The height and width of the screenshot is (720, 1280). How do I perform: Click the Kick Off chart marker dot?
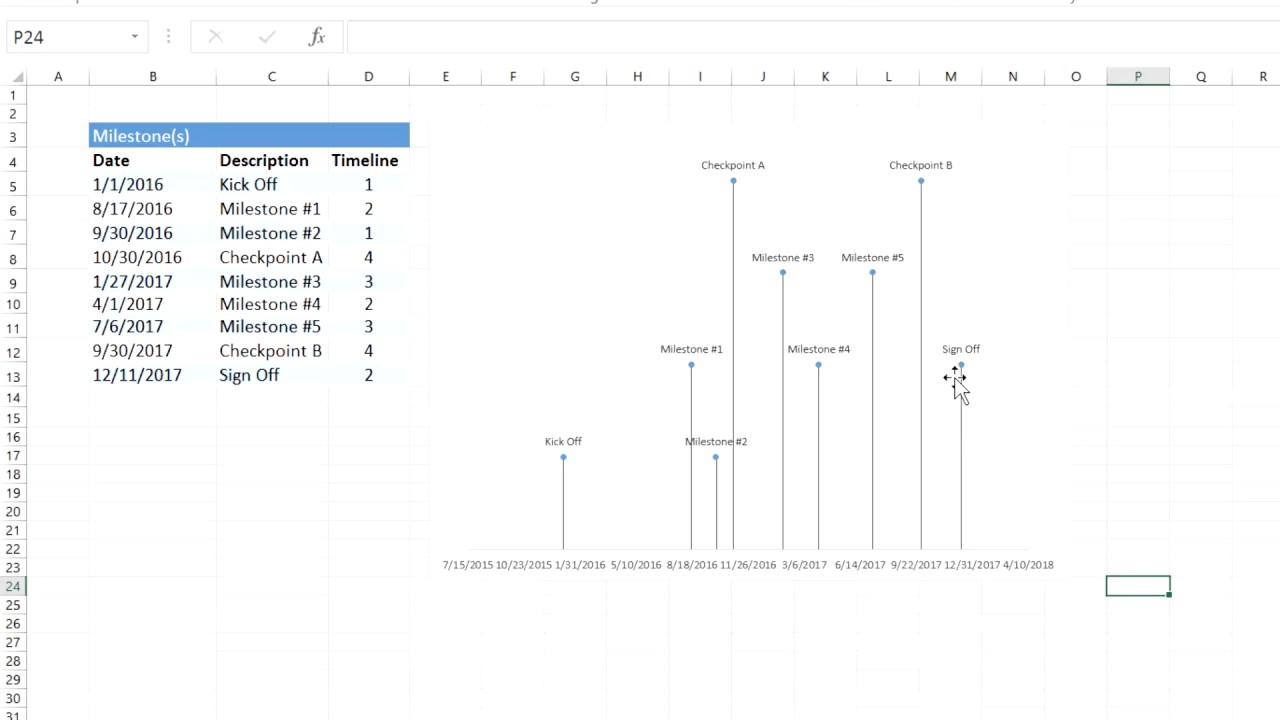pyautogui.click(x=563, y=457)
